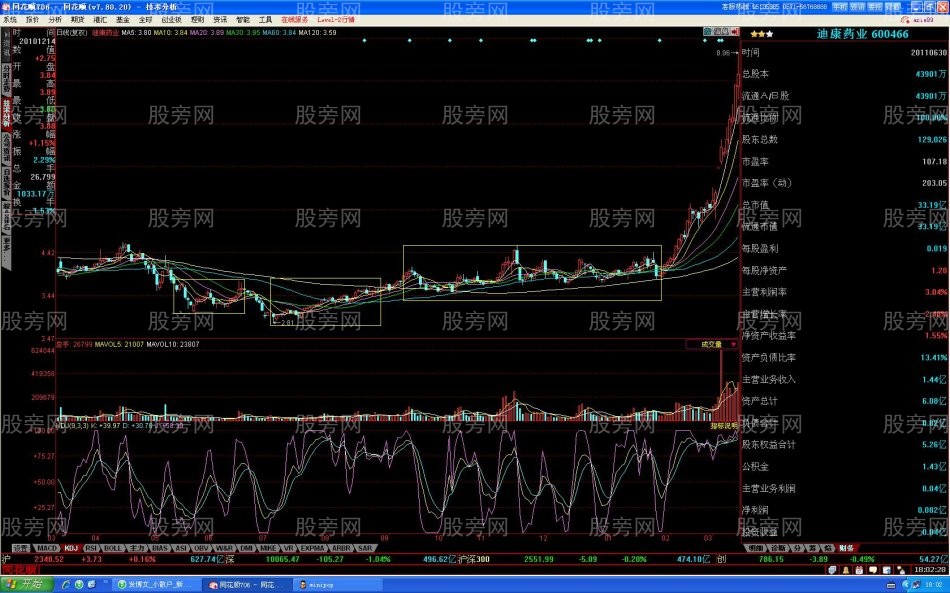The image size is (950, 593).
Task: Click the 市盈率 value 107.18
Action: click(x=934, y=162)
